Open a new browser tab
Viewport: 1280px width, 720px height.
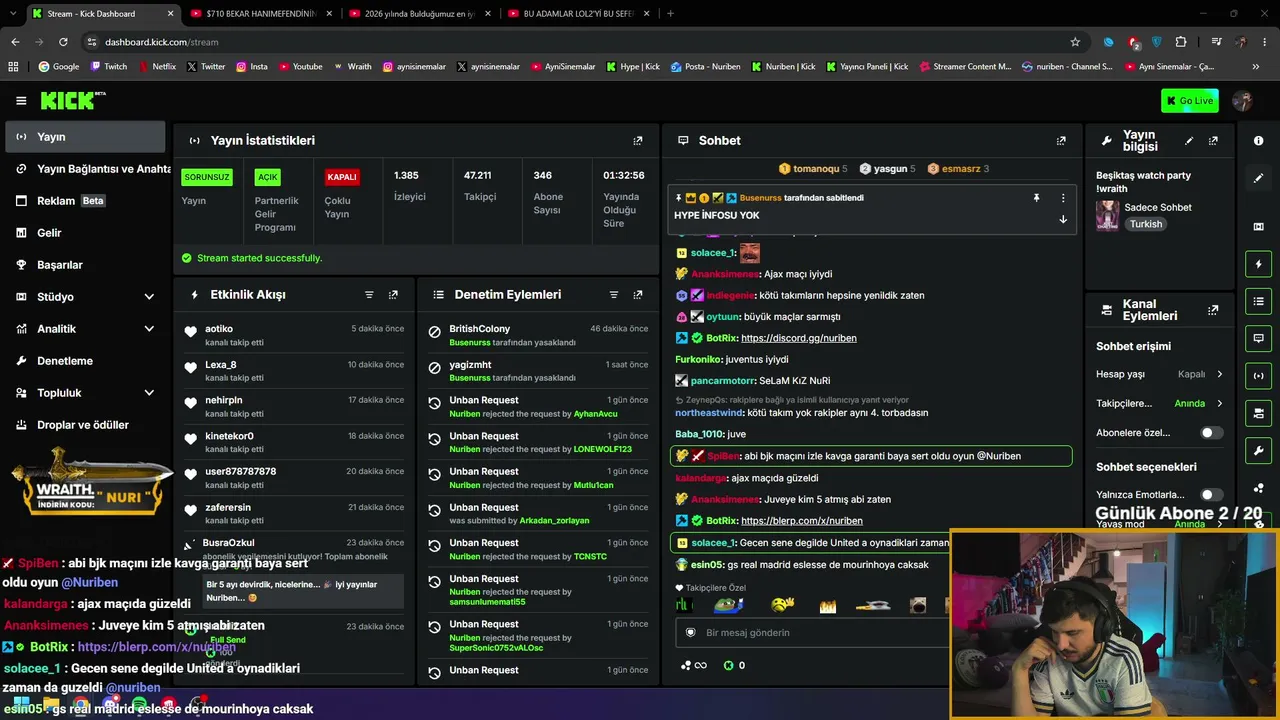(670, 14)
